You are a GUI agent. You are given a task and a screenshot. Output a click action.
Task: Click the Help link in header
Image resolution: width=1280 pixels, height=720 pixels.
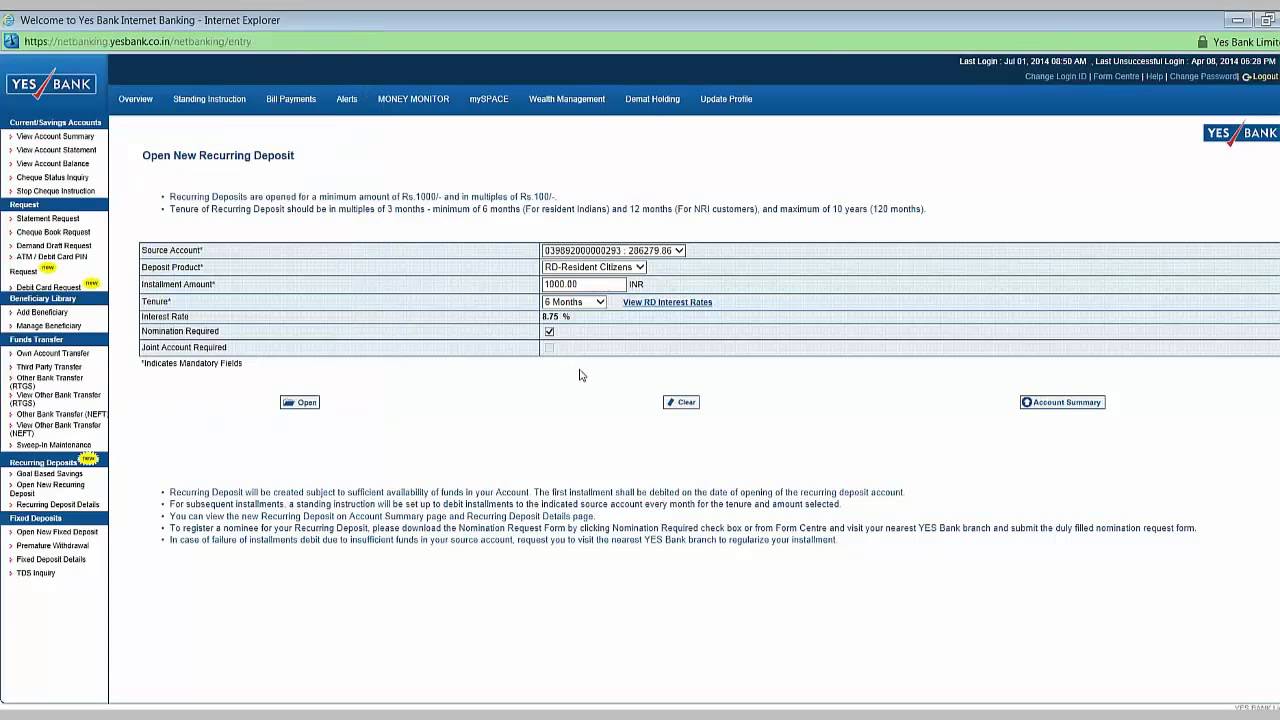click(x=1155, y=77)
